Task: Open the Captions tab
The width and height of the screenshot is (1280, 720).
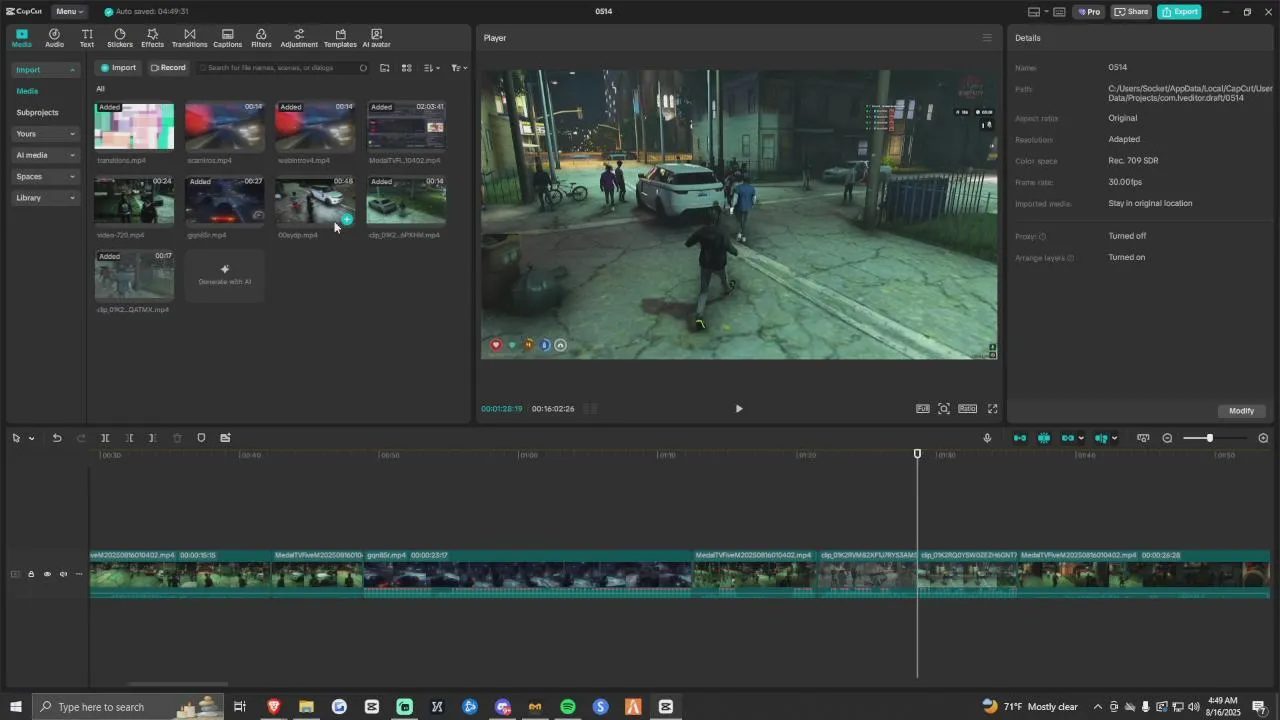Action: [x=227, y=38]
